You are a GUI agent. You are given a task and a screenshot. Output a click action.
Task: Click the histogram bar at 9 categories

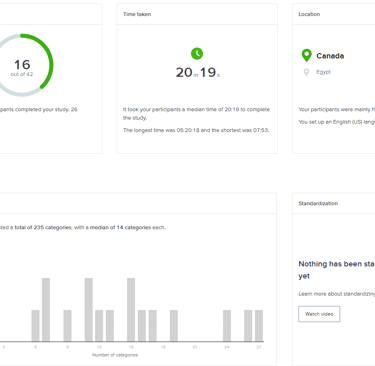(67, 326)
